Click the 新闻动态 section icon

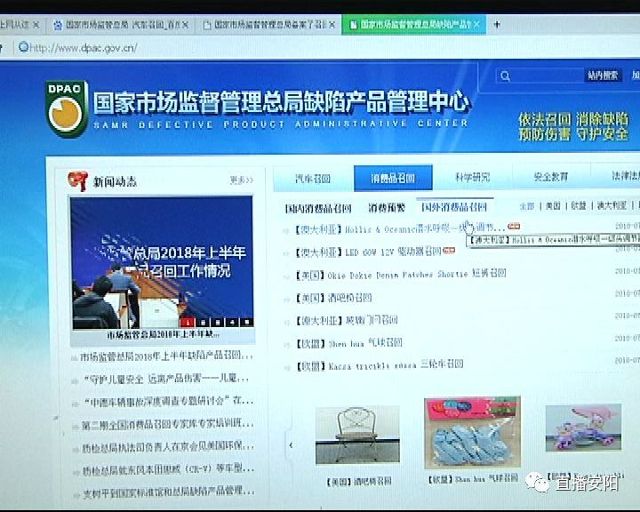click(78, 181)
